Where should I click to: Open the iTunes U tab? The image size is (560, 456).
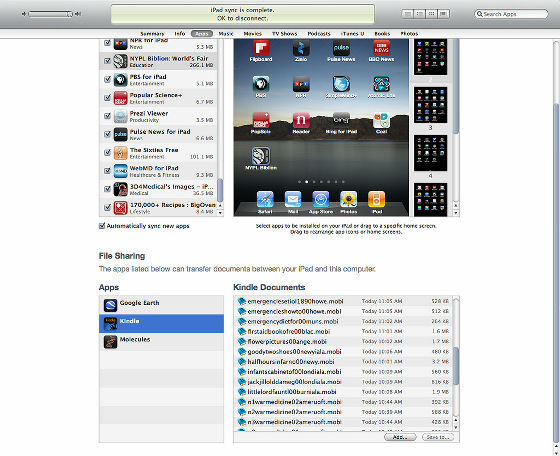pos(352,34)
